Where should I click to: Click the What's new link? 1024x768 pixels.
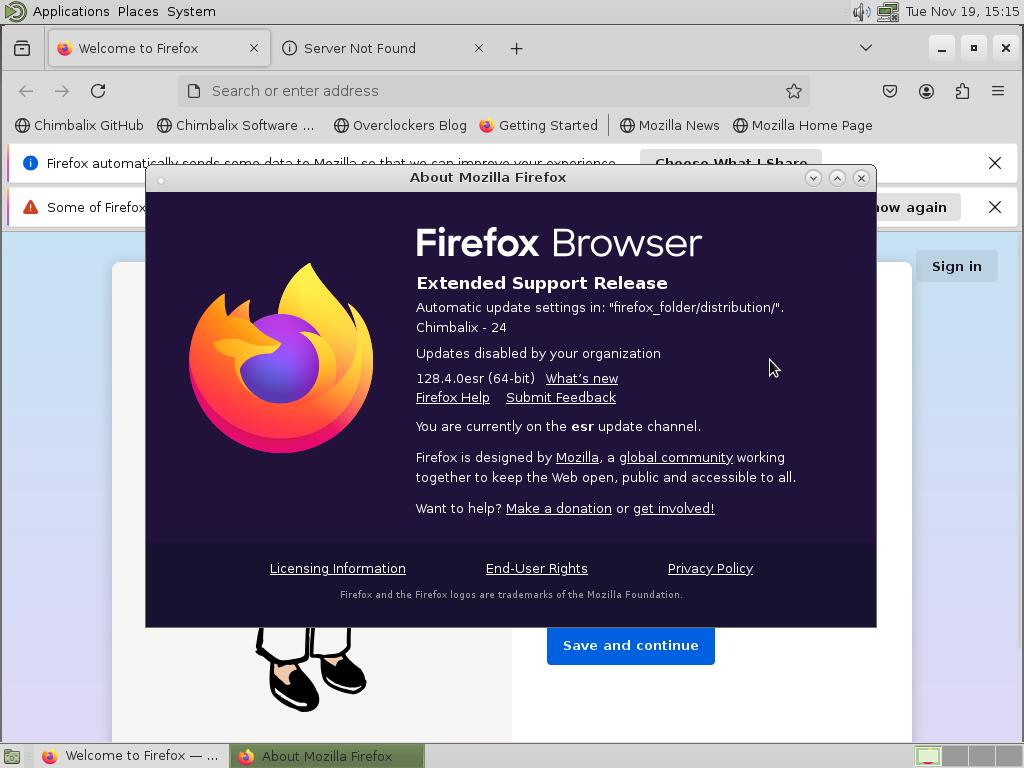tap(582, 379)
